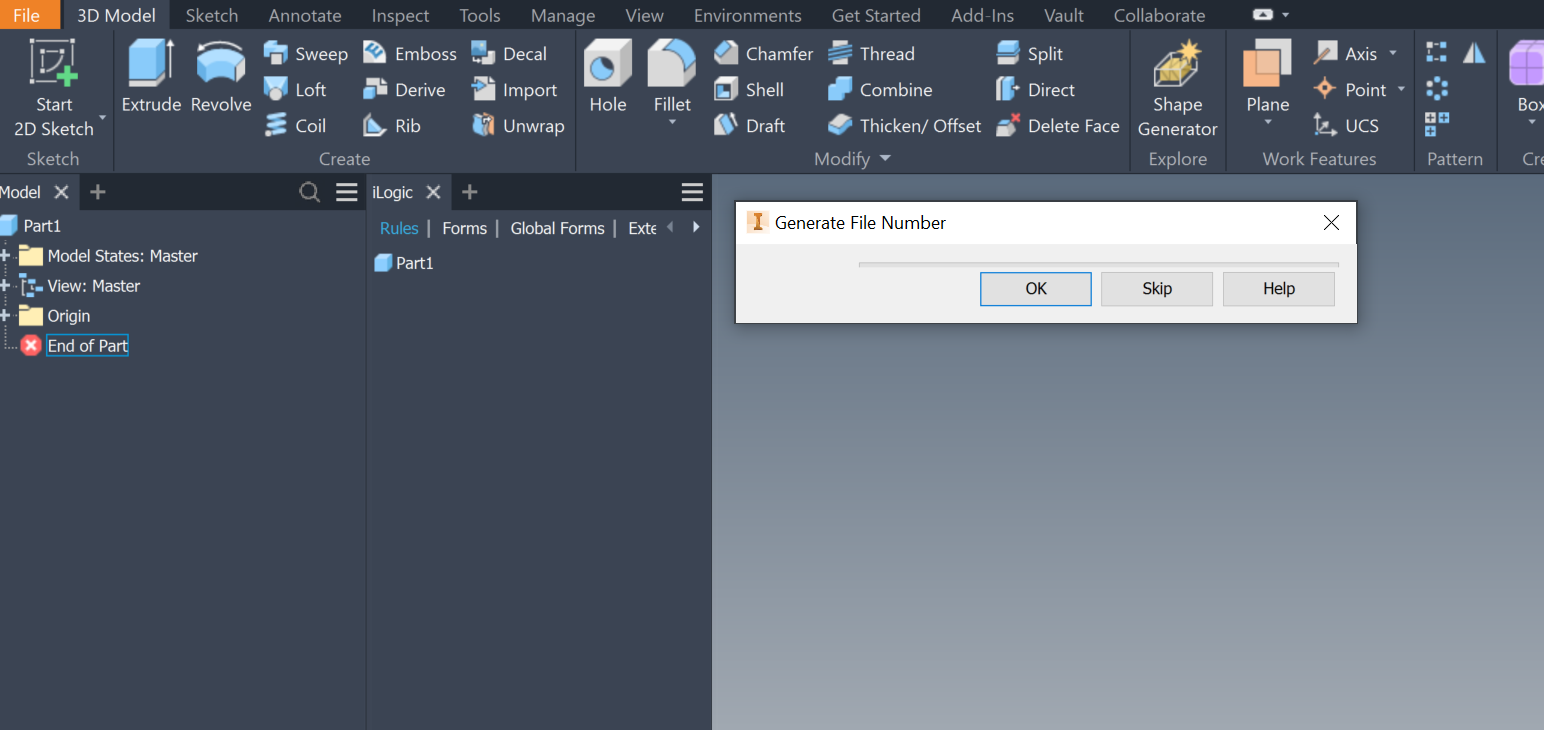
Task: Select the Coil tool
Action: (297, 125)
